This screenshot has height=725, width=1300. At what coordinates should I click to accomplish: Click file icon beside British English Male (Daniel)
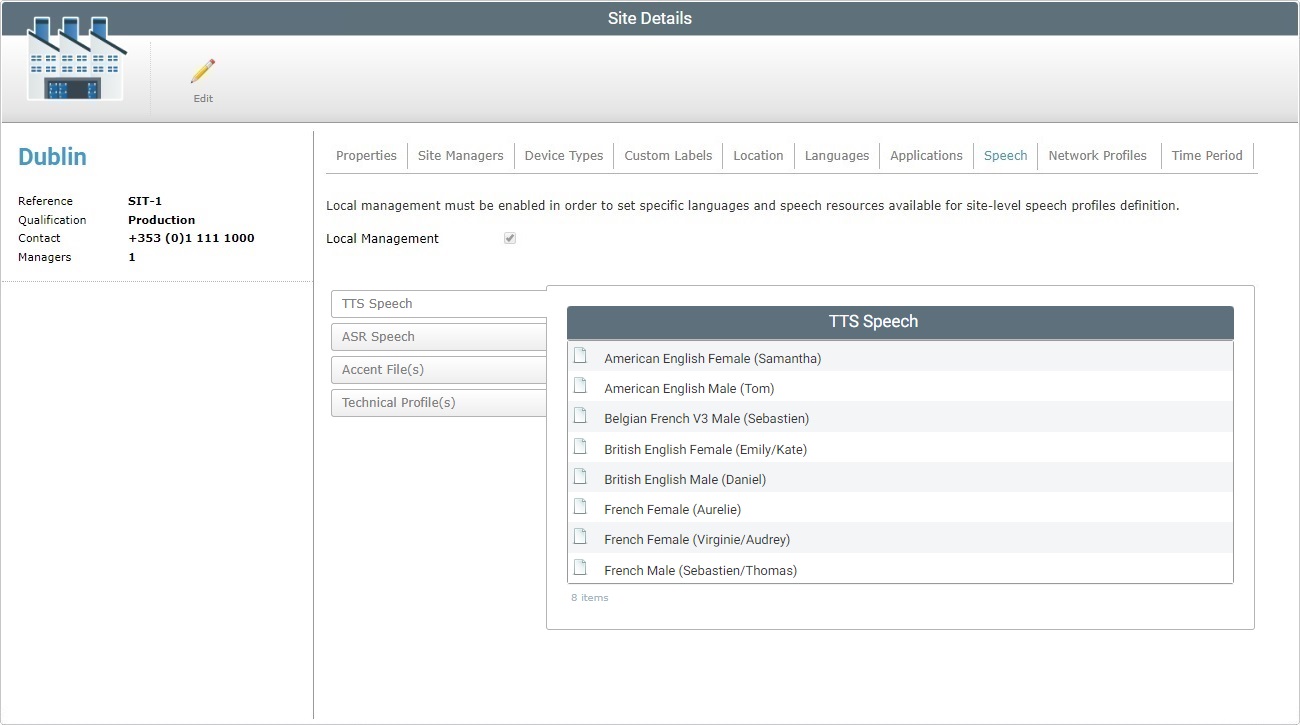click(x=580, y=478)
